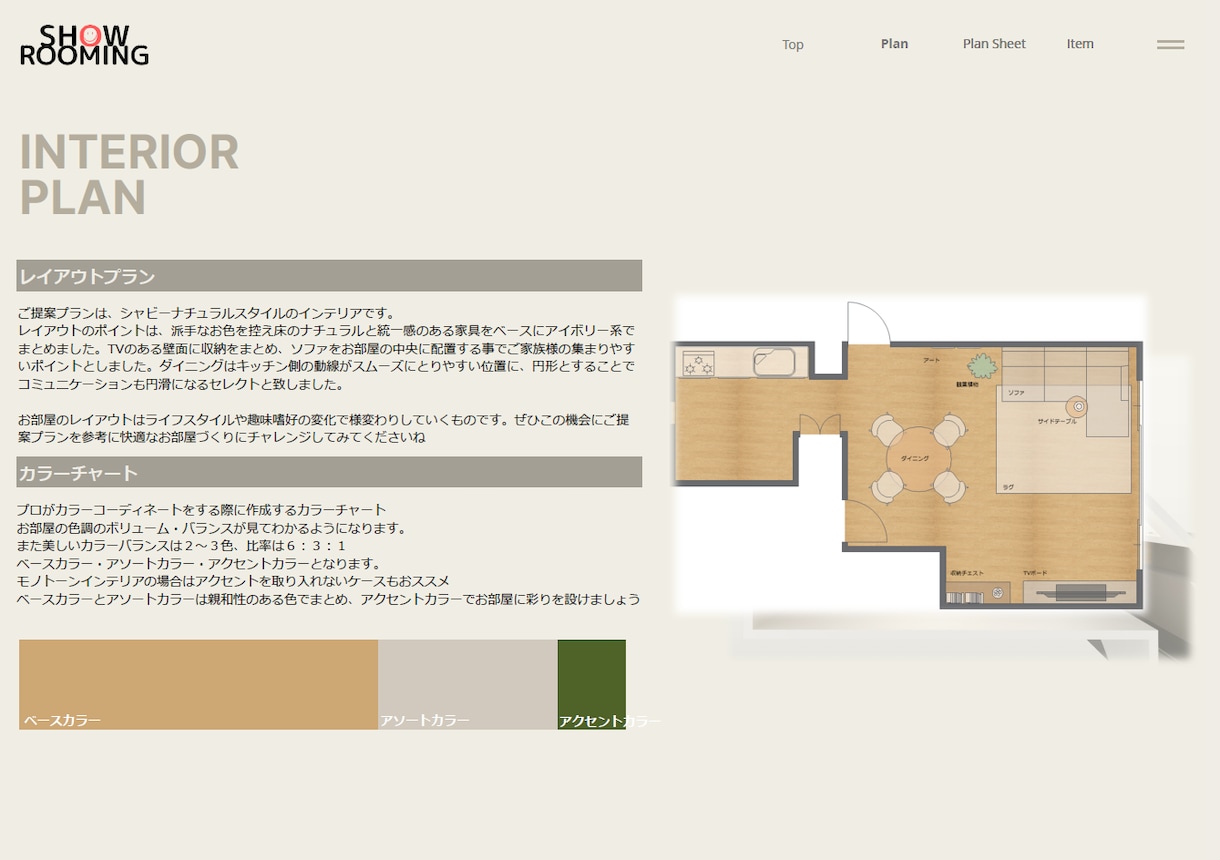Select the kitchen sink in the floor plan
This screenshot has height=860, width=1220.
tap(773, 362)
